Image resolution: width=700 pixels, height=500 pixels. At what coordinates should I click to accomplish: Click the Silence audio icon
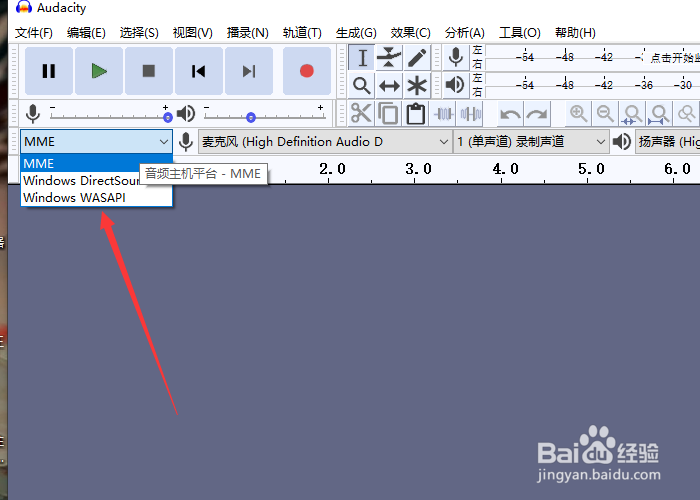pos(471,113)
